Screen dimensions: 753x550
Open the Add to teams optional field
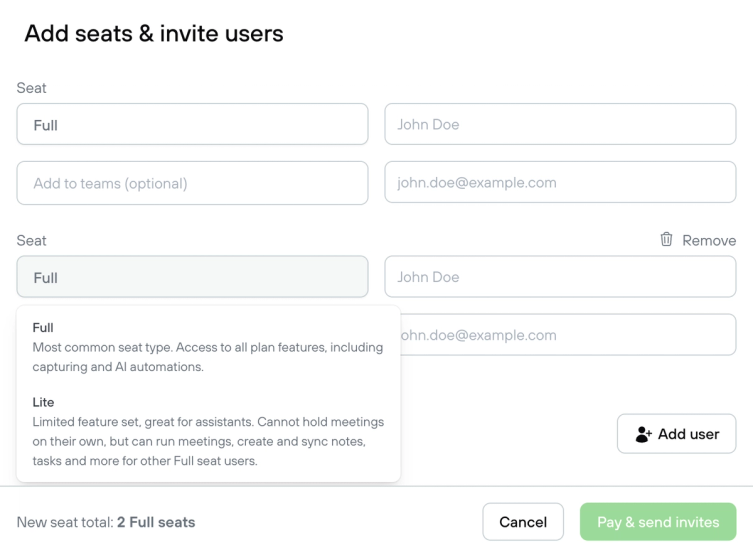point(192,183)
